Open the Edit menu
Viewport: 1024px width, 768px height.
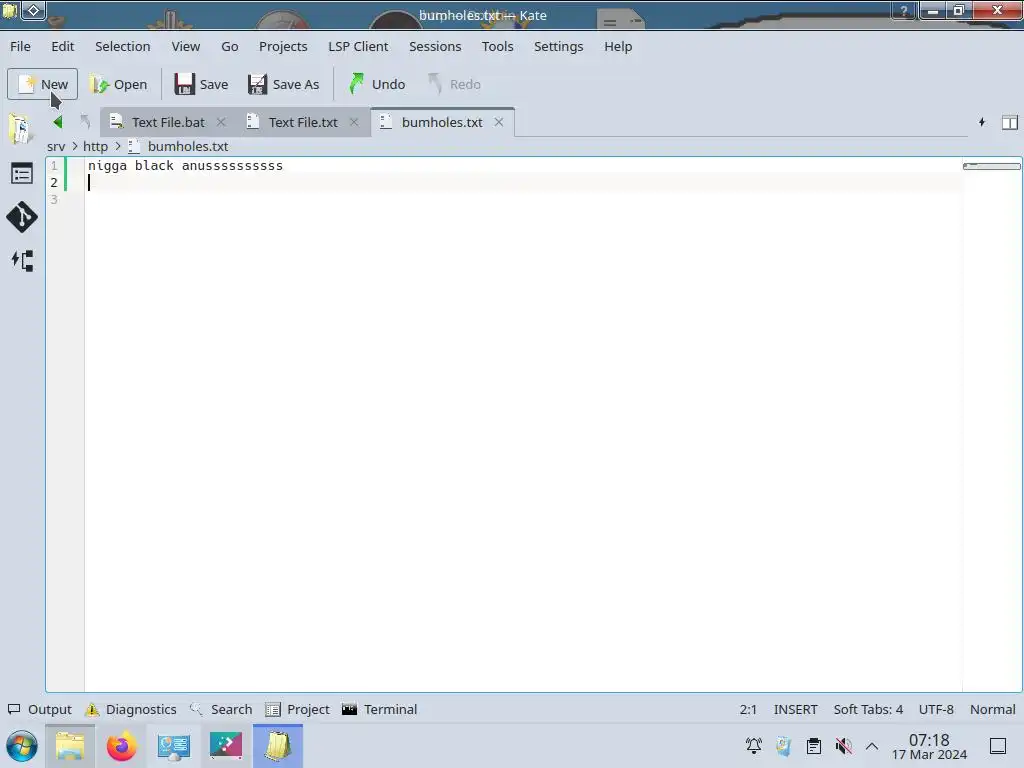point(63,46)
